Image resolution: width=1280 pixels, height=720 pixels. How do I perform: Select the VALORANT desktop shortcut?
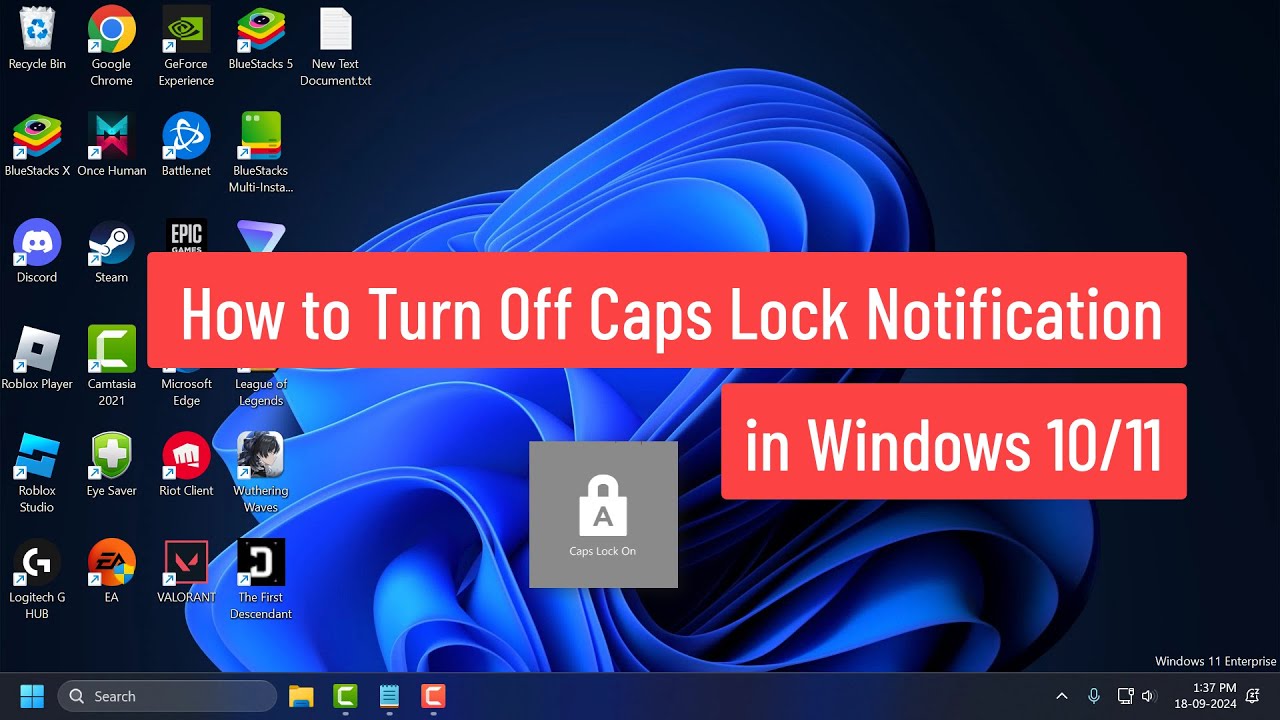[x=186, y=572]
